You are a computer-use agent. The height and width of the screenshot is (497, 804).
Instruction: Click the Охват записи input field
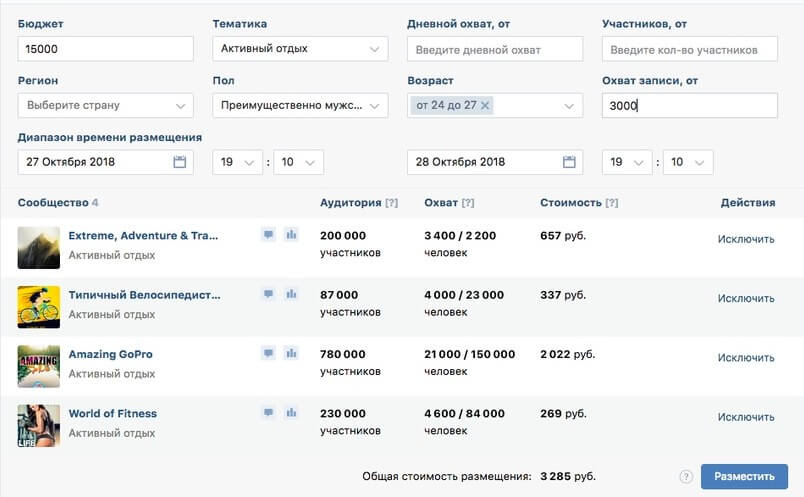[690, 106]
